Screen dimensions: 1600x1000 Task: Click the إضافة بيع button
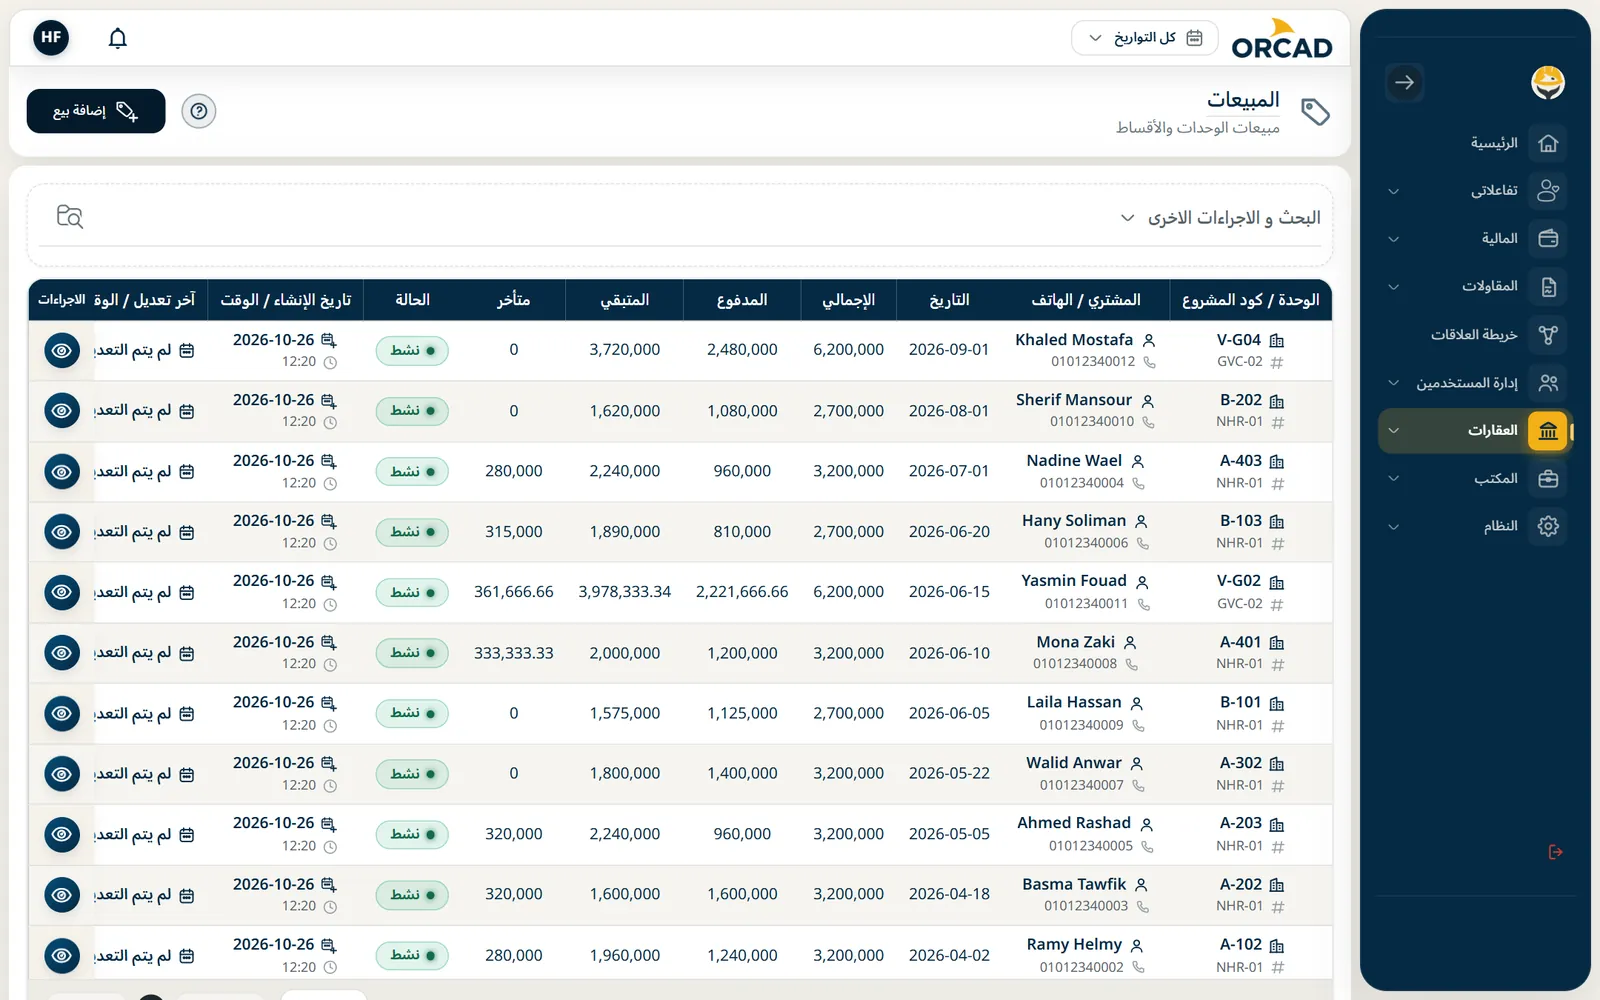click(x=96, y=111)
